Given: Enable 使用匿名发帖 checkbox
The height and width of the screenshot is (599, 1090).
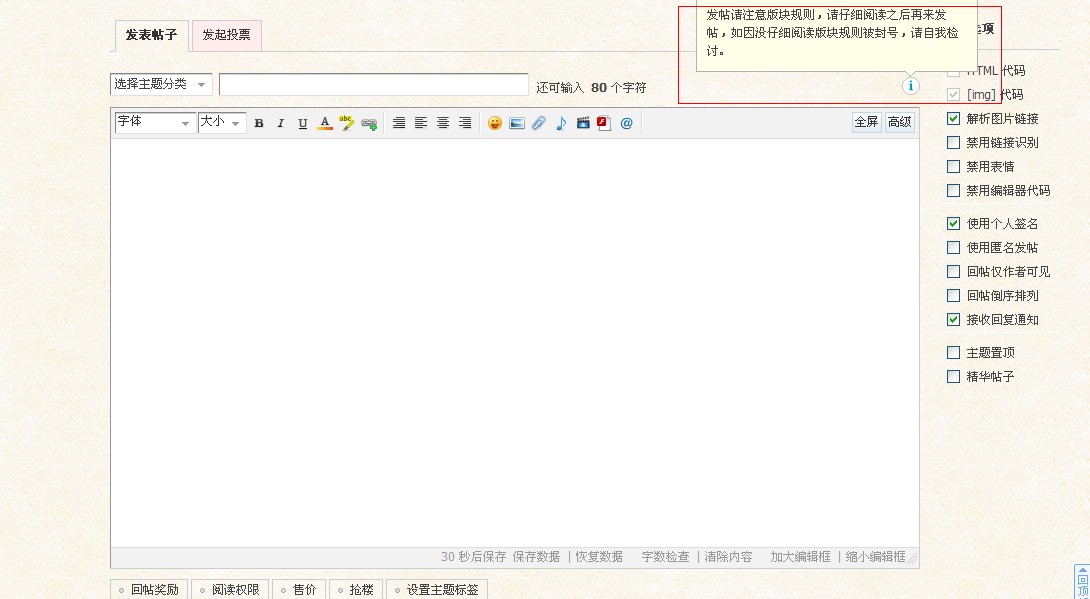Looking at the screenshot, I should pos(954,247).
